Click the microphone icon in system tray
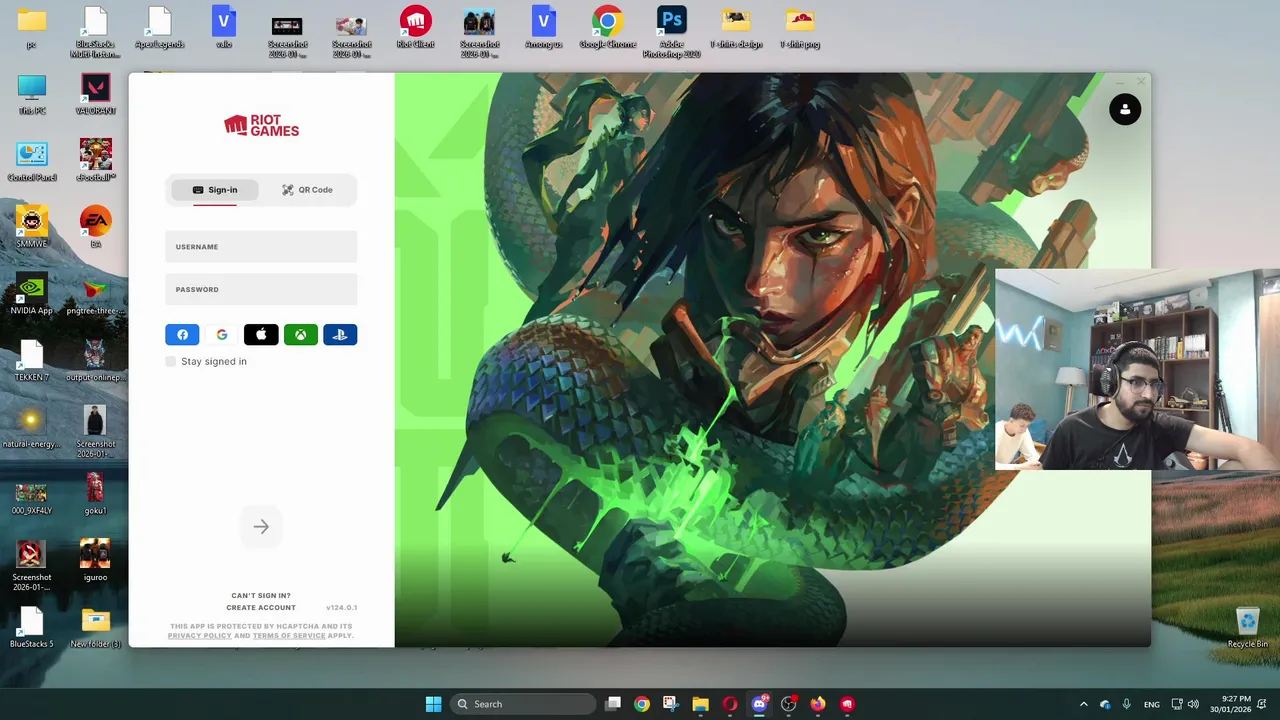 click(x=1126, y=704)
